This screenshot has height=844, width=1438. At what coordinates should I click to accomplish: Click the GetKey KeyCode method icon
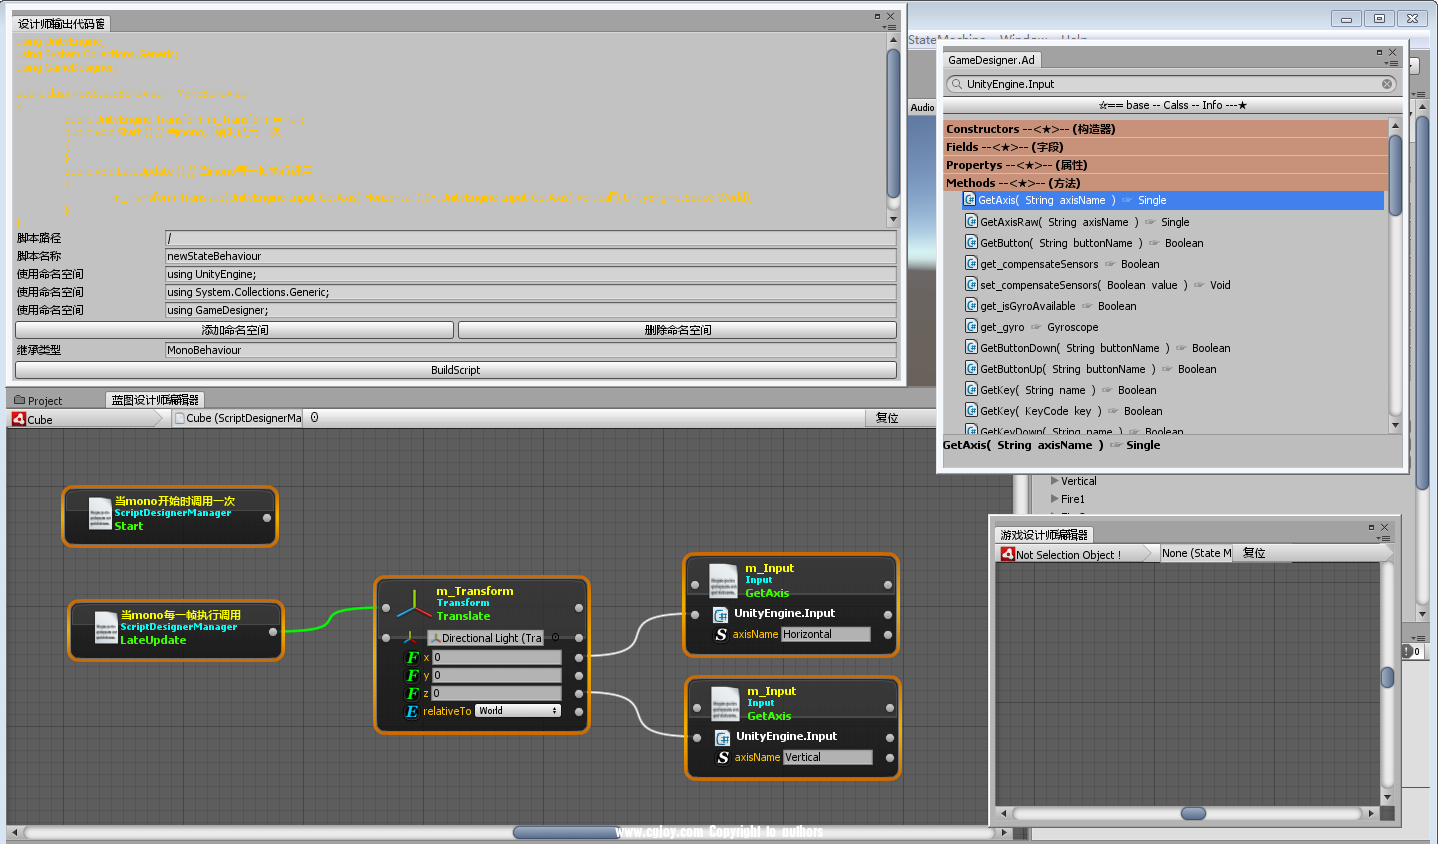[x=972, y=411]
